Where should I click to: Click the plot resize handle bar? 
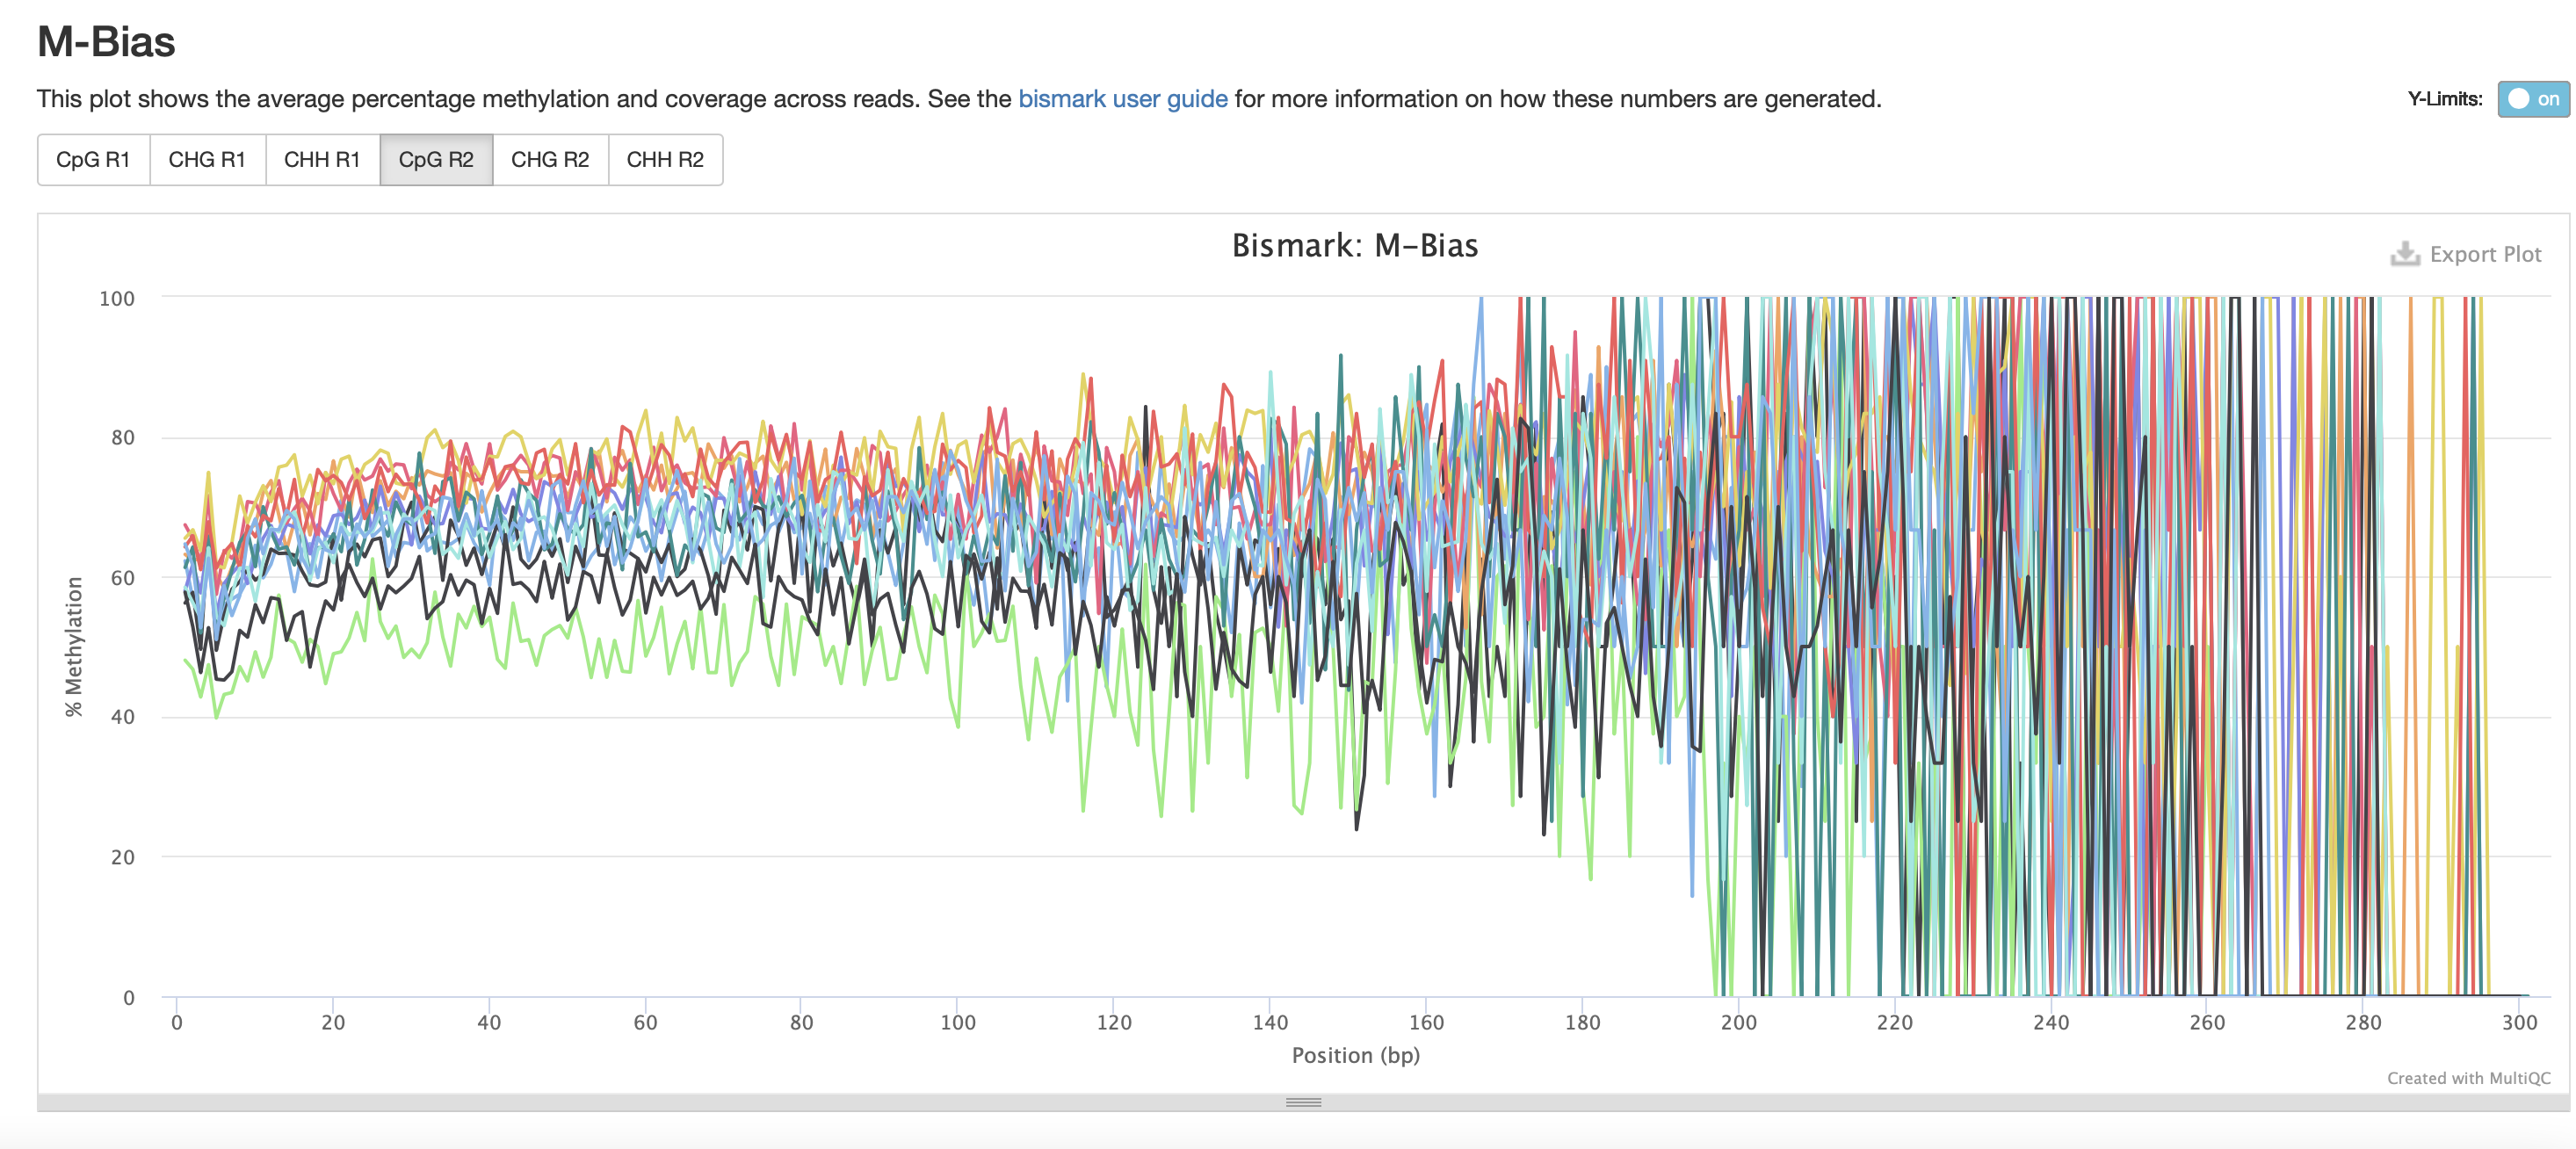[x=1303, y=1102]
